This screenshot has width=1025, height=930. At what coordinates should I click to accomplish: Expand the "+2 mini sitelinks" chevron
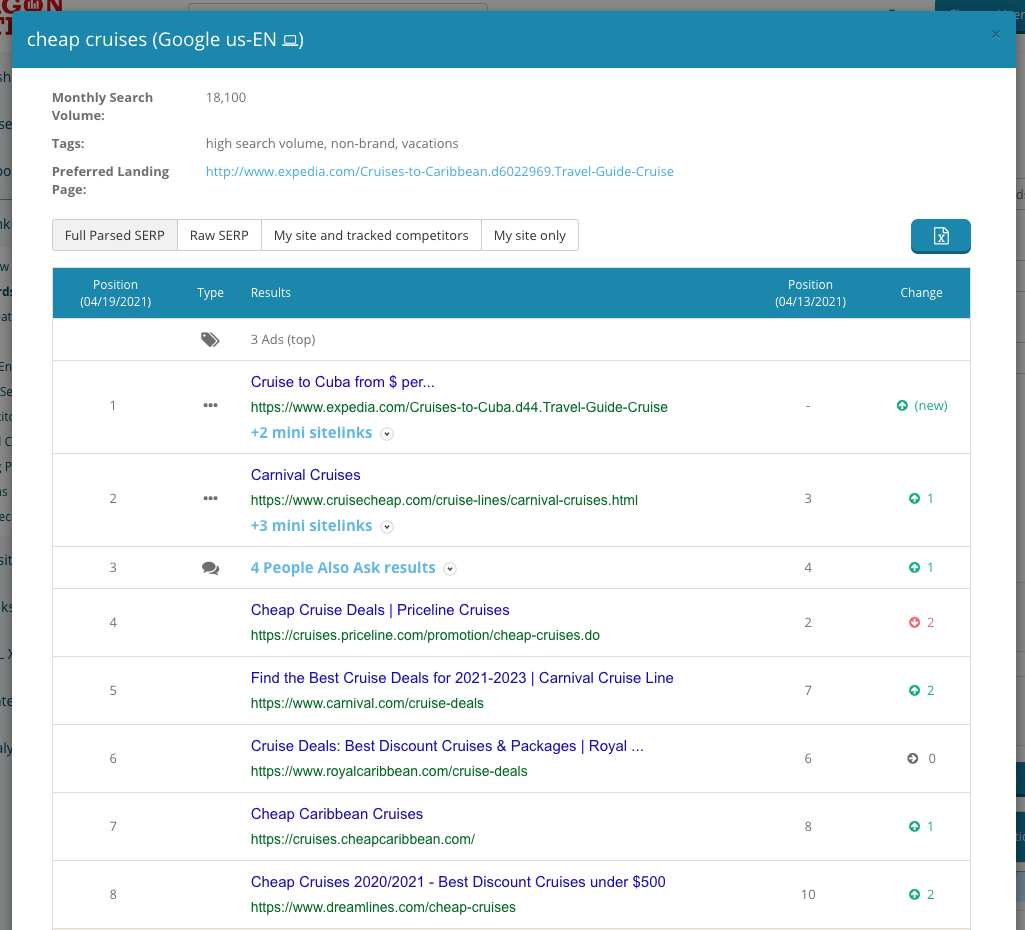(x=387, y=434)
